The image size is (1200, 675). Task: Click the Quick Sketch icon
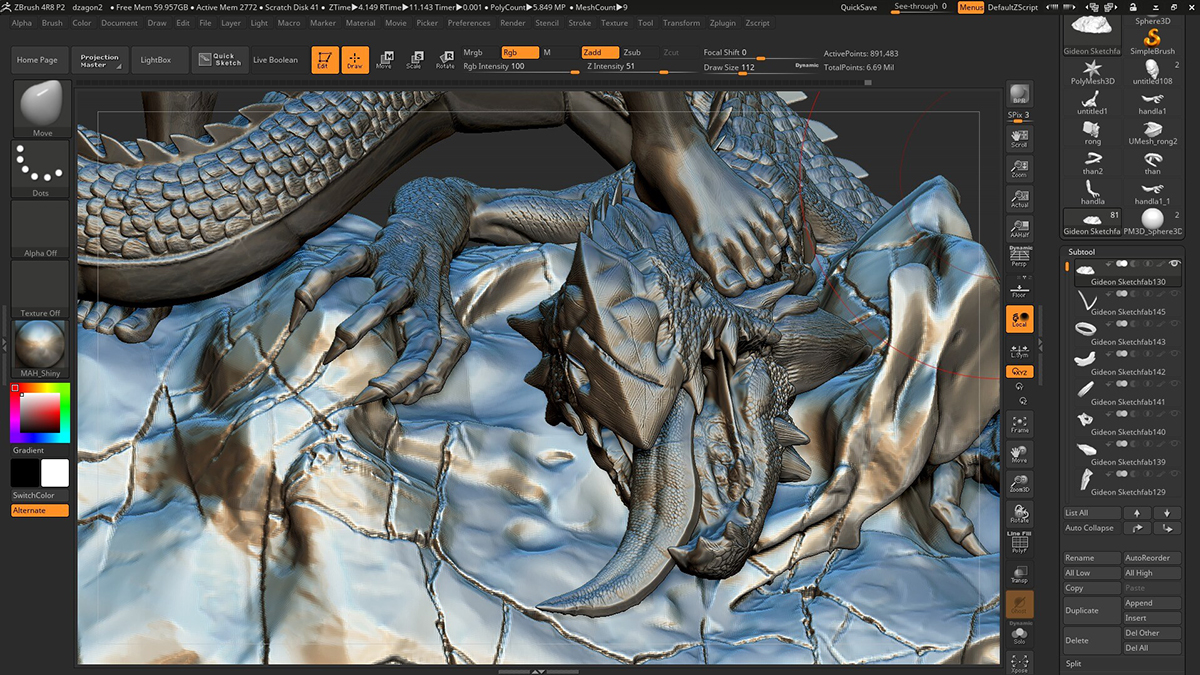point(221,60)
